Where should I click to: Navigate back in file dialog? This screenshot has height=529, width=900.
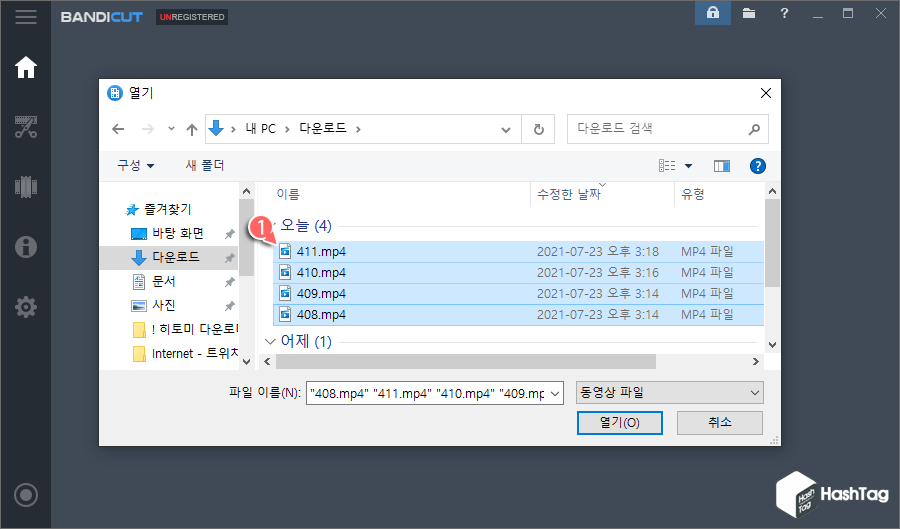[118, 129]
